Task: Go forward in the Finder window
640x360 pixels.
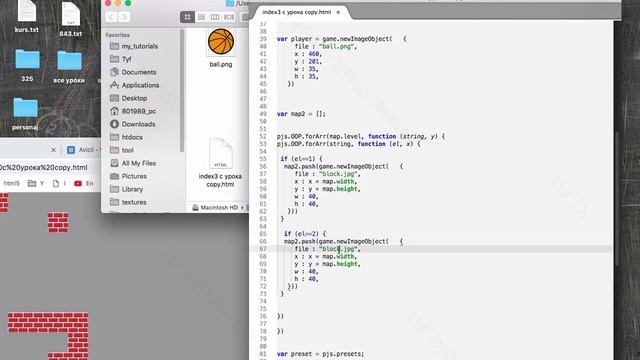Action: coord(124,17)
